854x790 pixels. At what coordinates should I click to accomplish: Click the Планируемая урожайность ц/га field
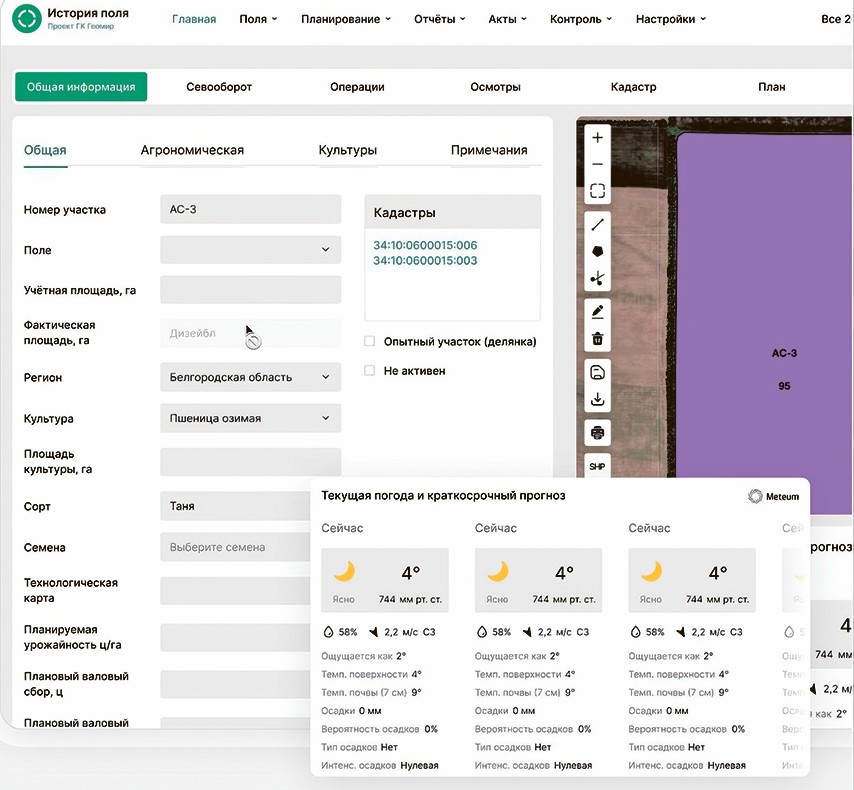[x=235, y=637]
